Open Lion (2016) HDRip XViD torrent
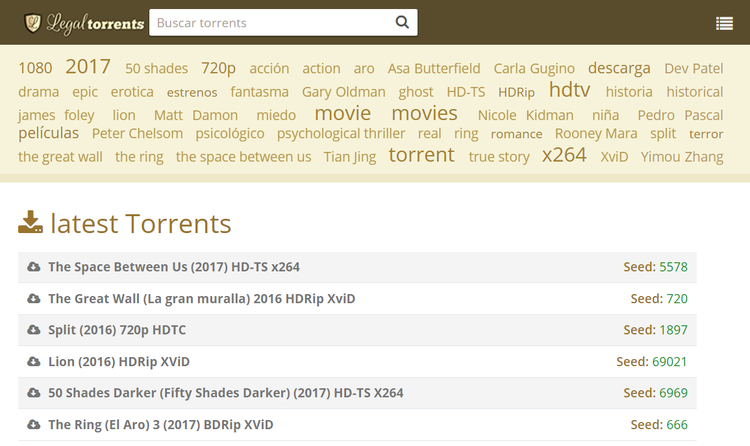The image size is (750, 446). (118, 361)
